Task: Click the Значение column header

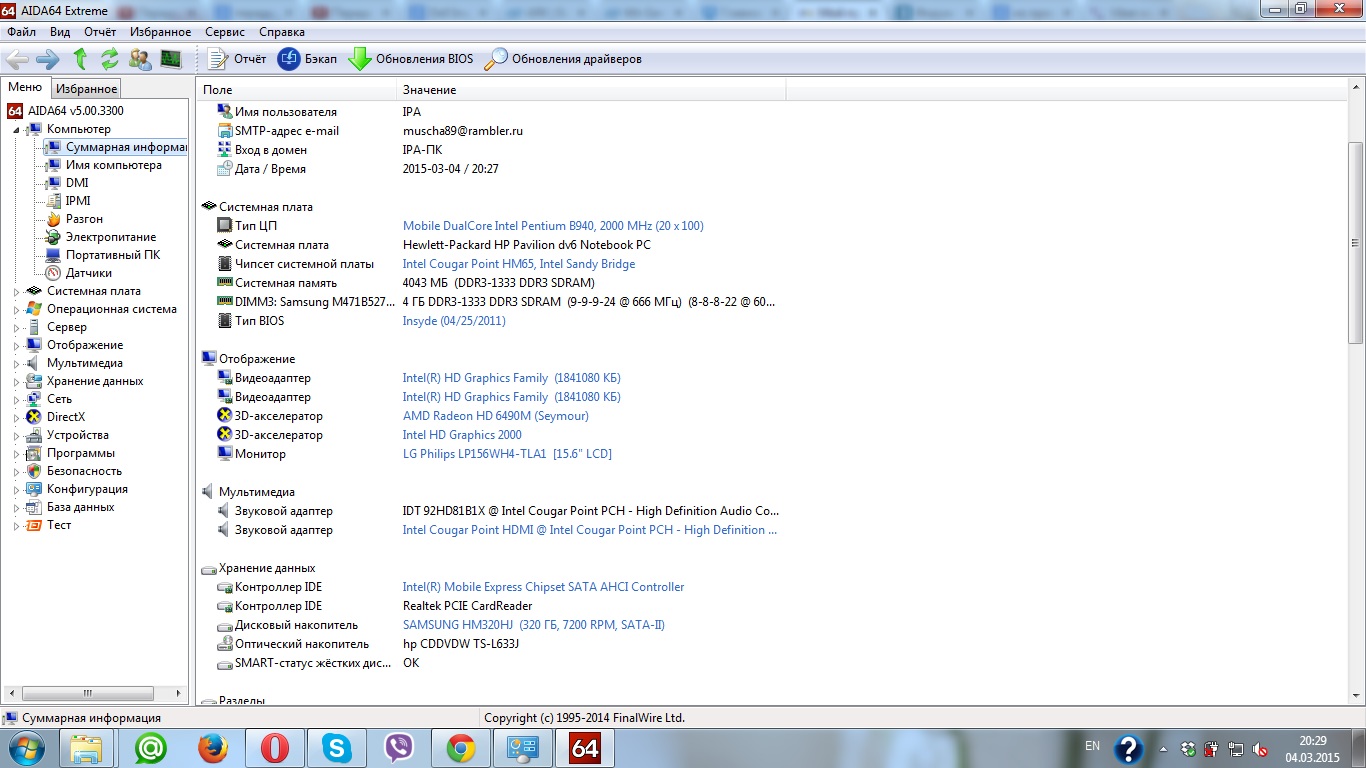Action: (x=591, y=90)
